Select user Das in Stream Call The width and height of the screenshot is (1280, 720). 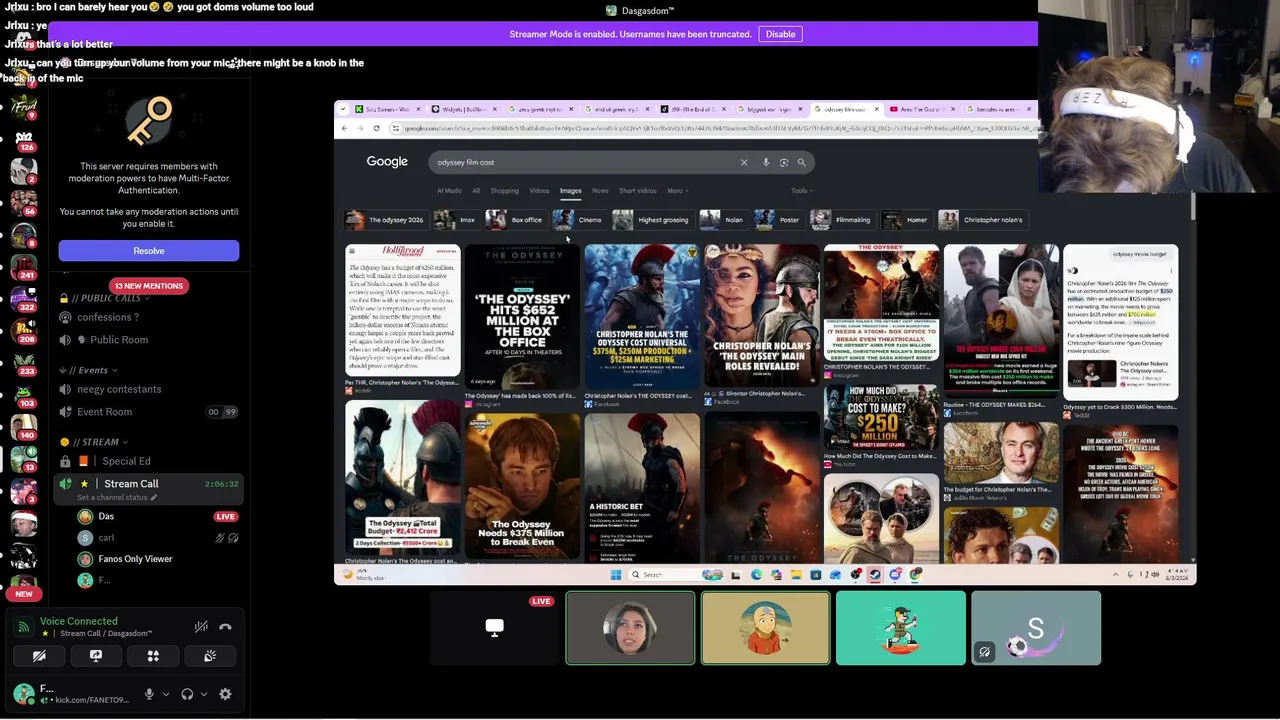[x=106, y=516]
